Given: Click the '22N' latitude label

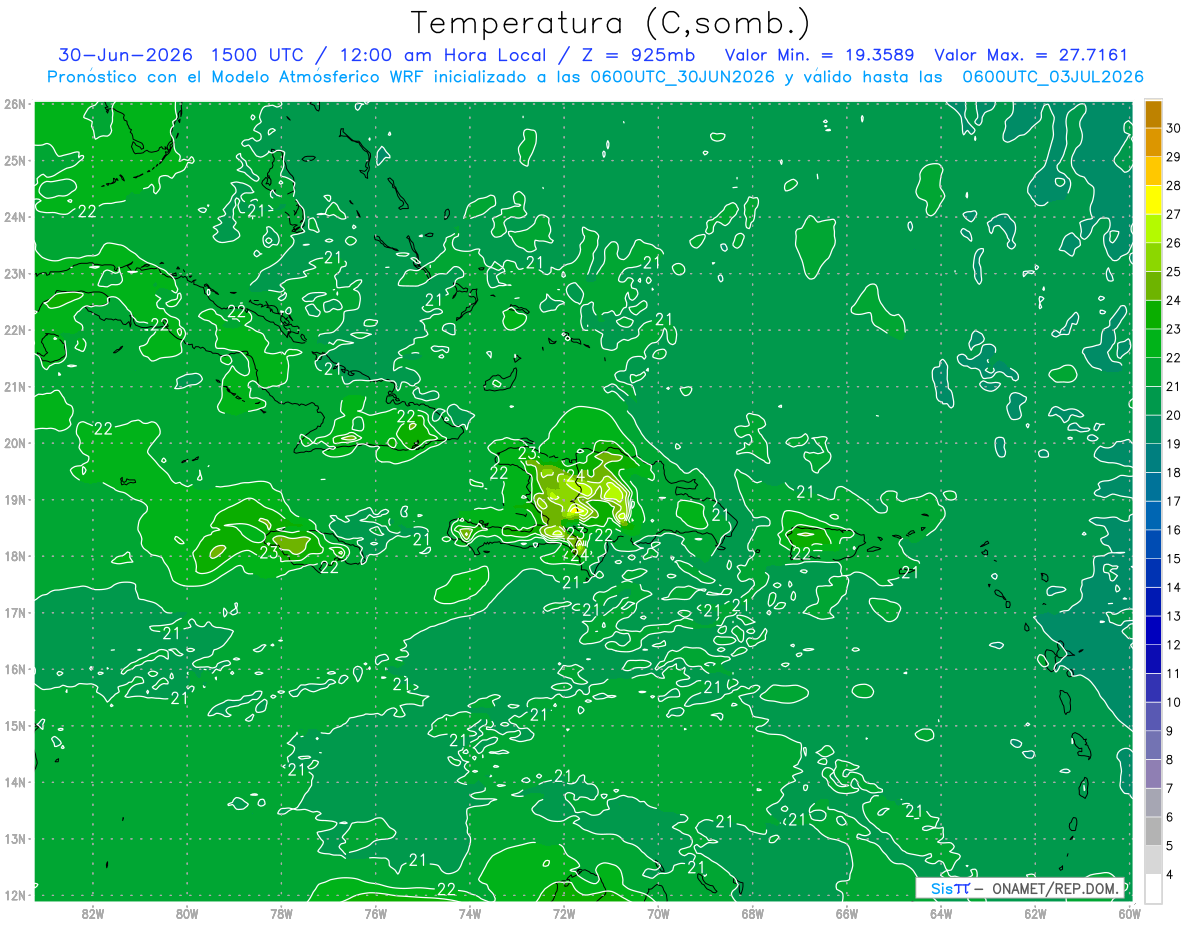Looking at the screenshot, I should coord(15,330).
